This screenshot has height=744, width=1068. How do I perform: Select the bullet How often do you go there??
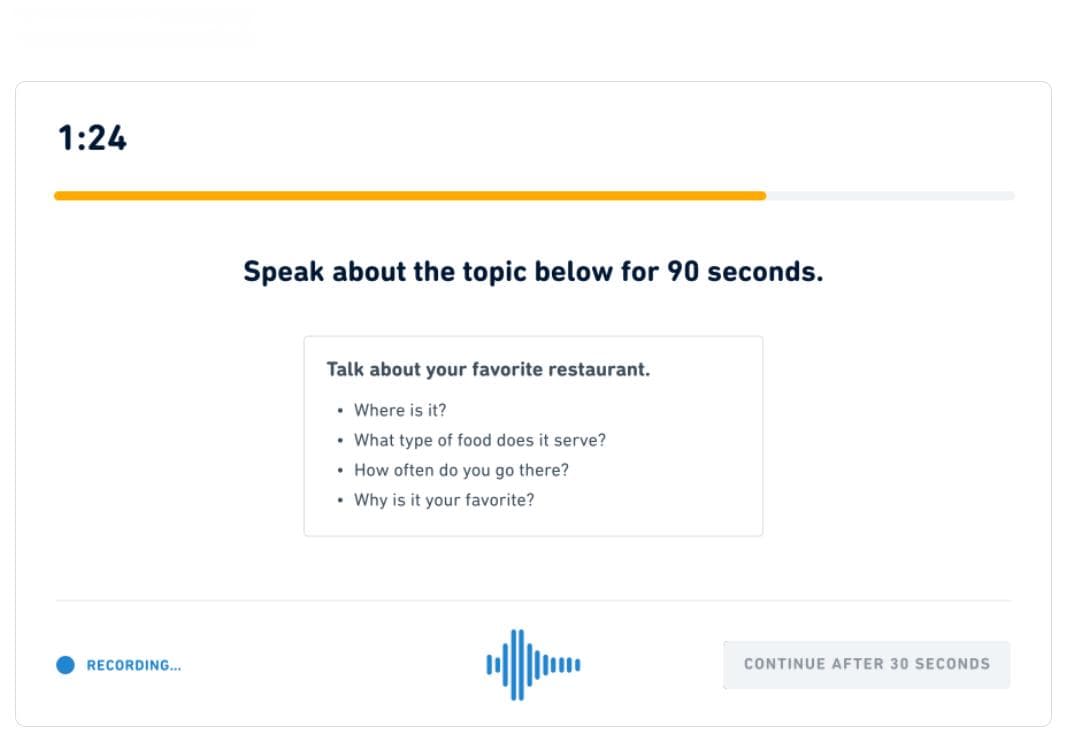point(461,470)
